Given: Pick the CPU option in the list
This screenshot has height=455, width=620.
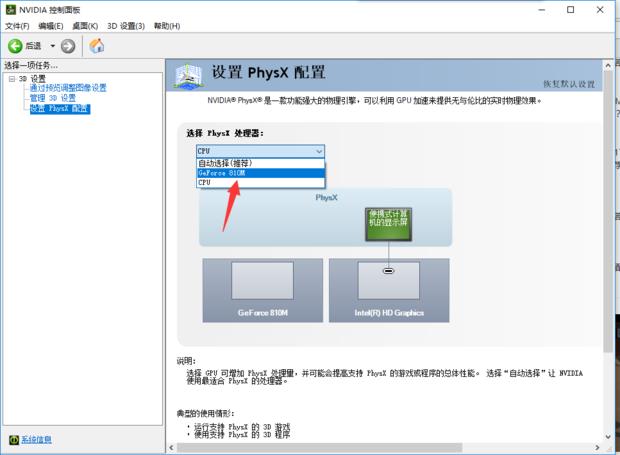Looking at the screenshot, I should 260,183.
